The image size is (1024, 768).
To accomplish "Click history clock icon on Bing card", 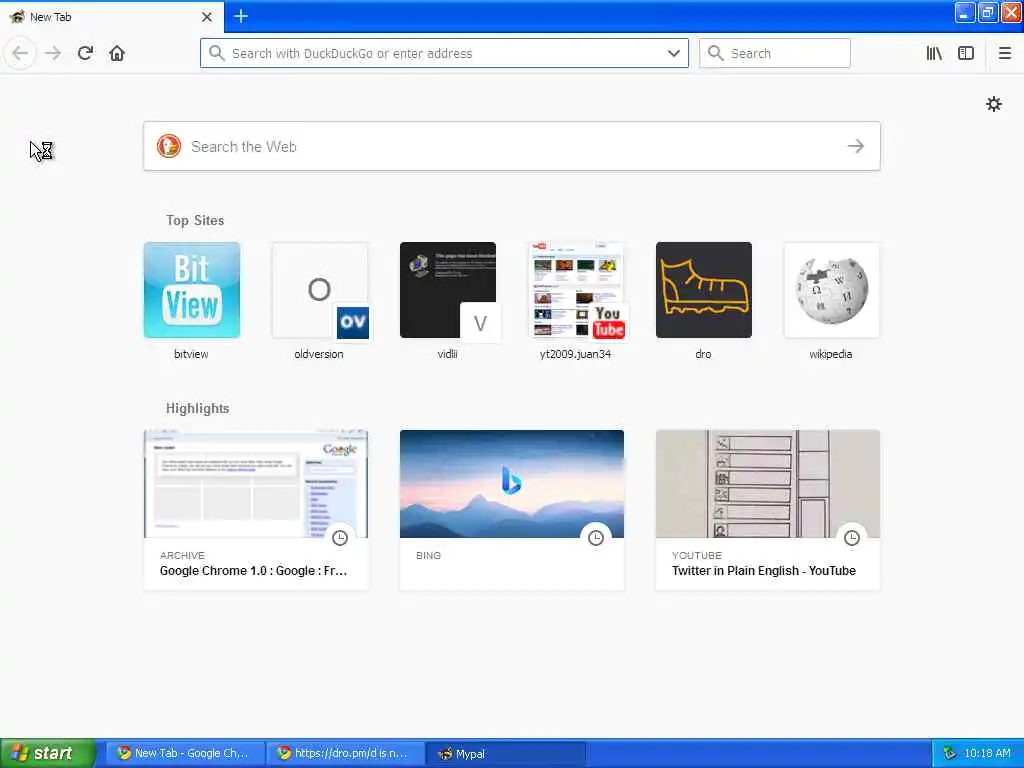I will 596,537.
